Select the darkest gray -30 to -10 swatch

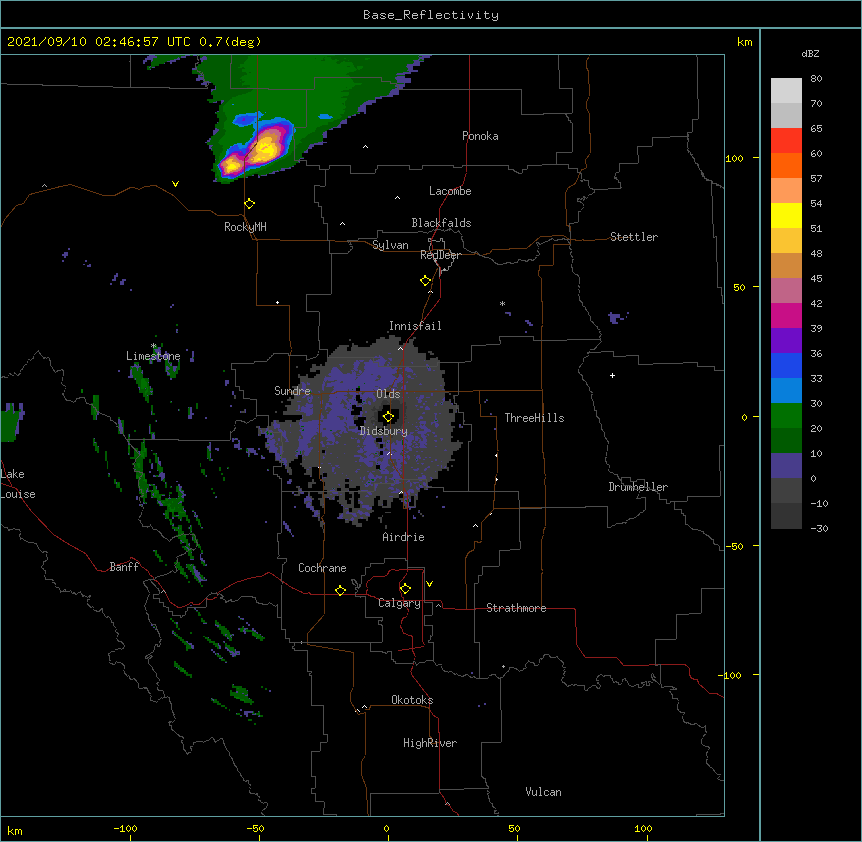tap(786, 516)
